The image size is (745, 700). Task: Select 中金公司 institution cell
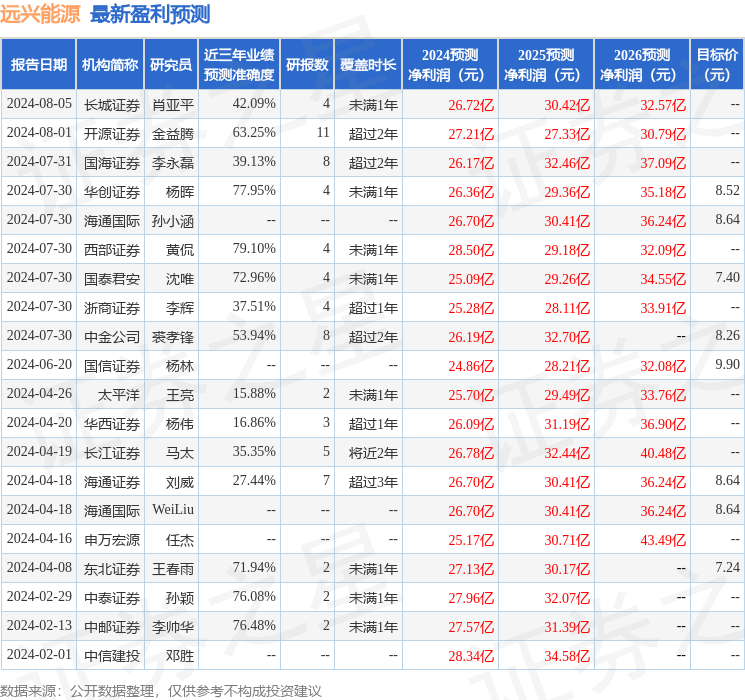pos(112,337)
